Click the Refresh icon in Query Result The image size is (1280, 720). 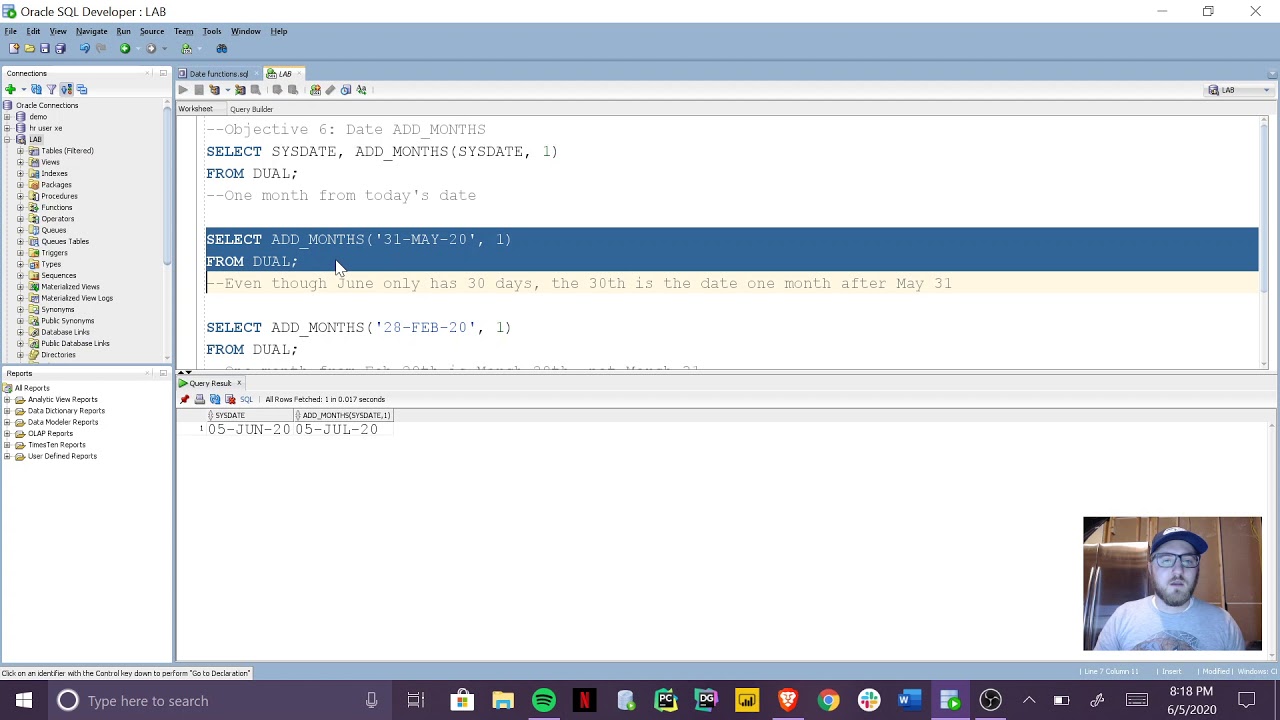coord(214,399)
